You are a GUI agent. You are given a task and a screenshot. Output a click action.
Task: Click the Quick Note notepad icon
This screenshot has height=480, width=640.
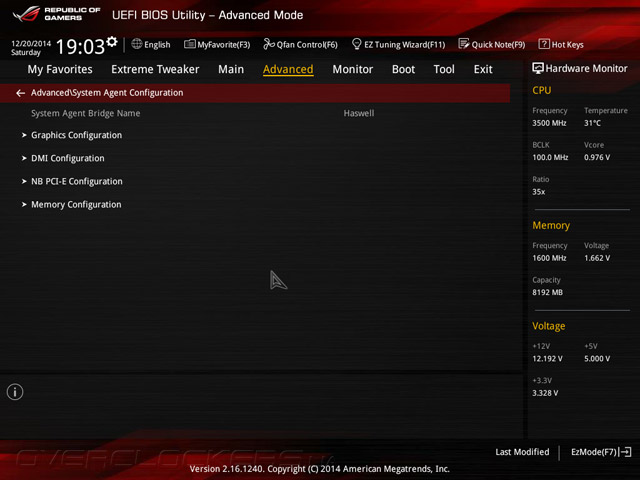pyautogui.click(x=464, y=44)
